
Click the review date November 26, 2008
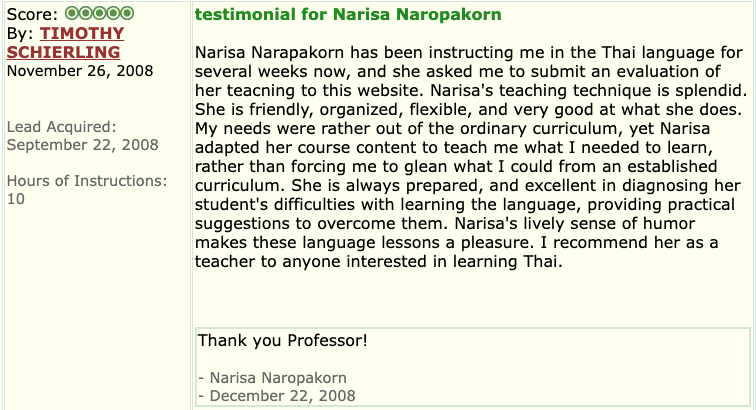point(80,71)
